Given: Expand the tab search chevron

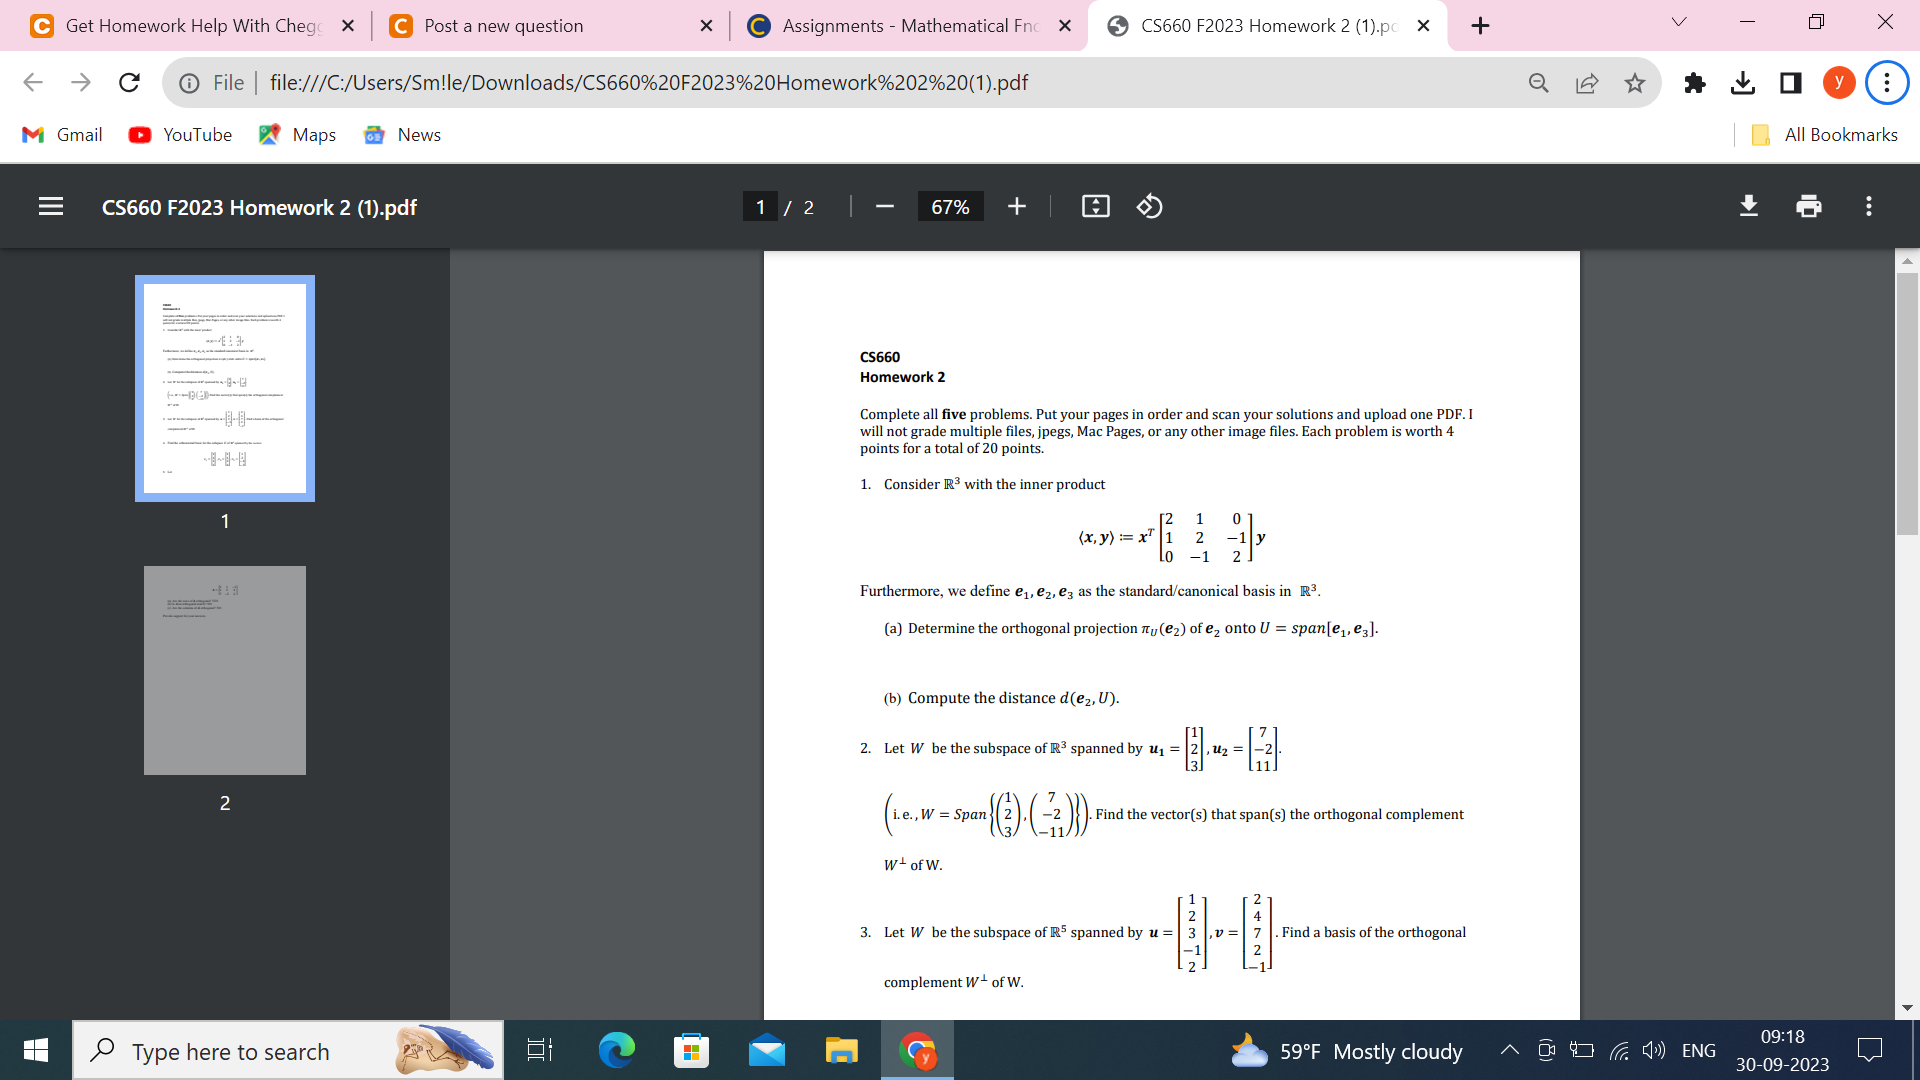Looking at the screenshot, I should (x=1679, y=20).
